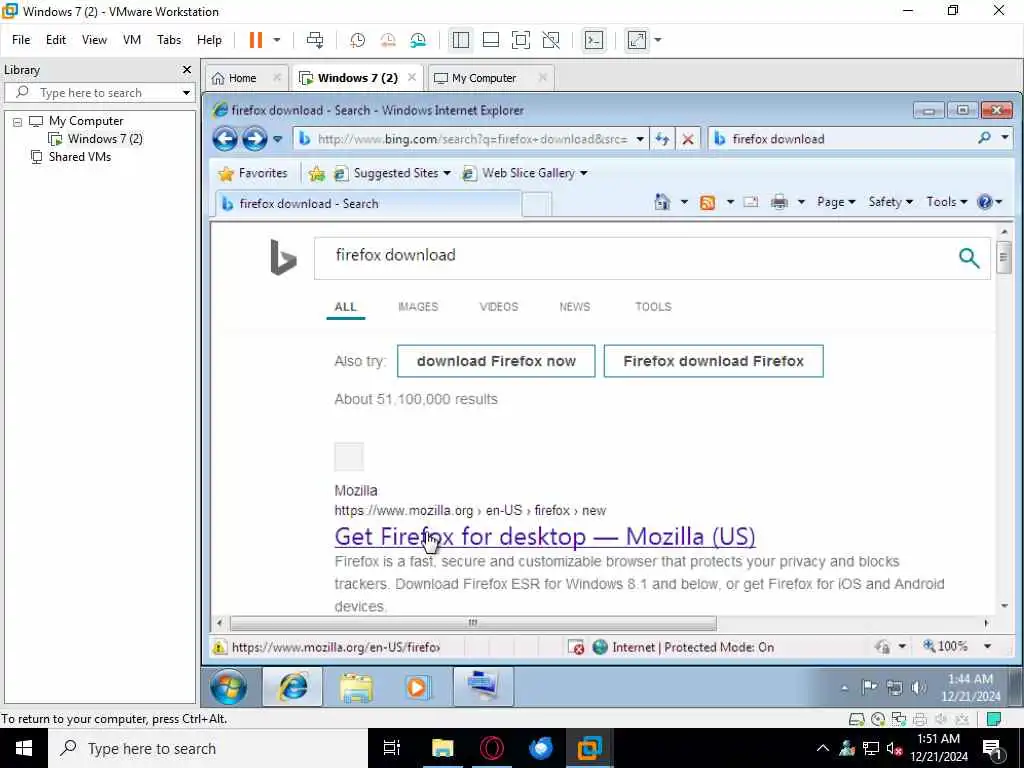Image resolution: width=1024 pixels, height=768 pixels.
Task: Open the IE Tools menu
Action: 946,202
